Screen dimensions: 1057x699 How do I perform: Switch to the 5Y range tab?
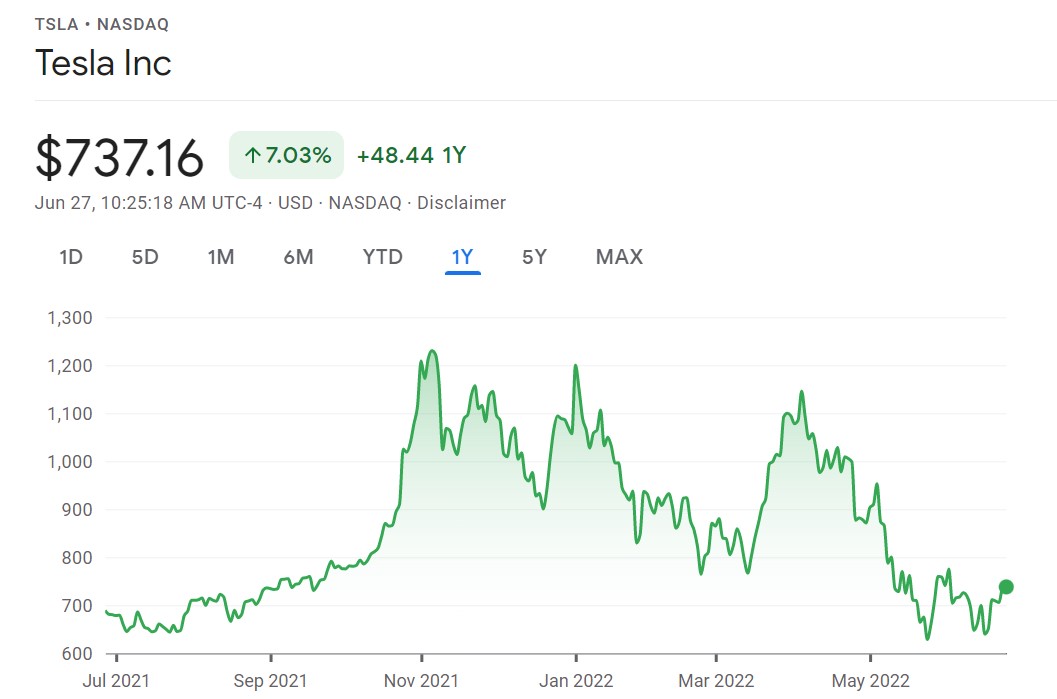pos(534,257)
